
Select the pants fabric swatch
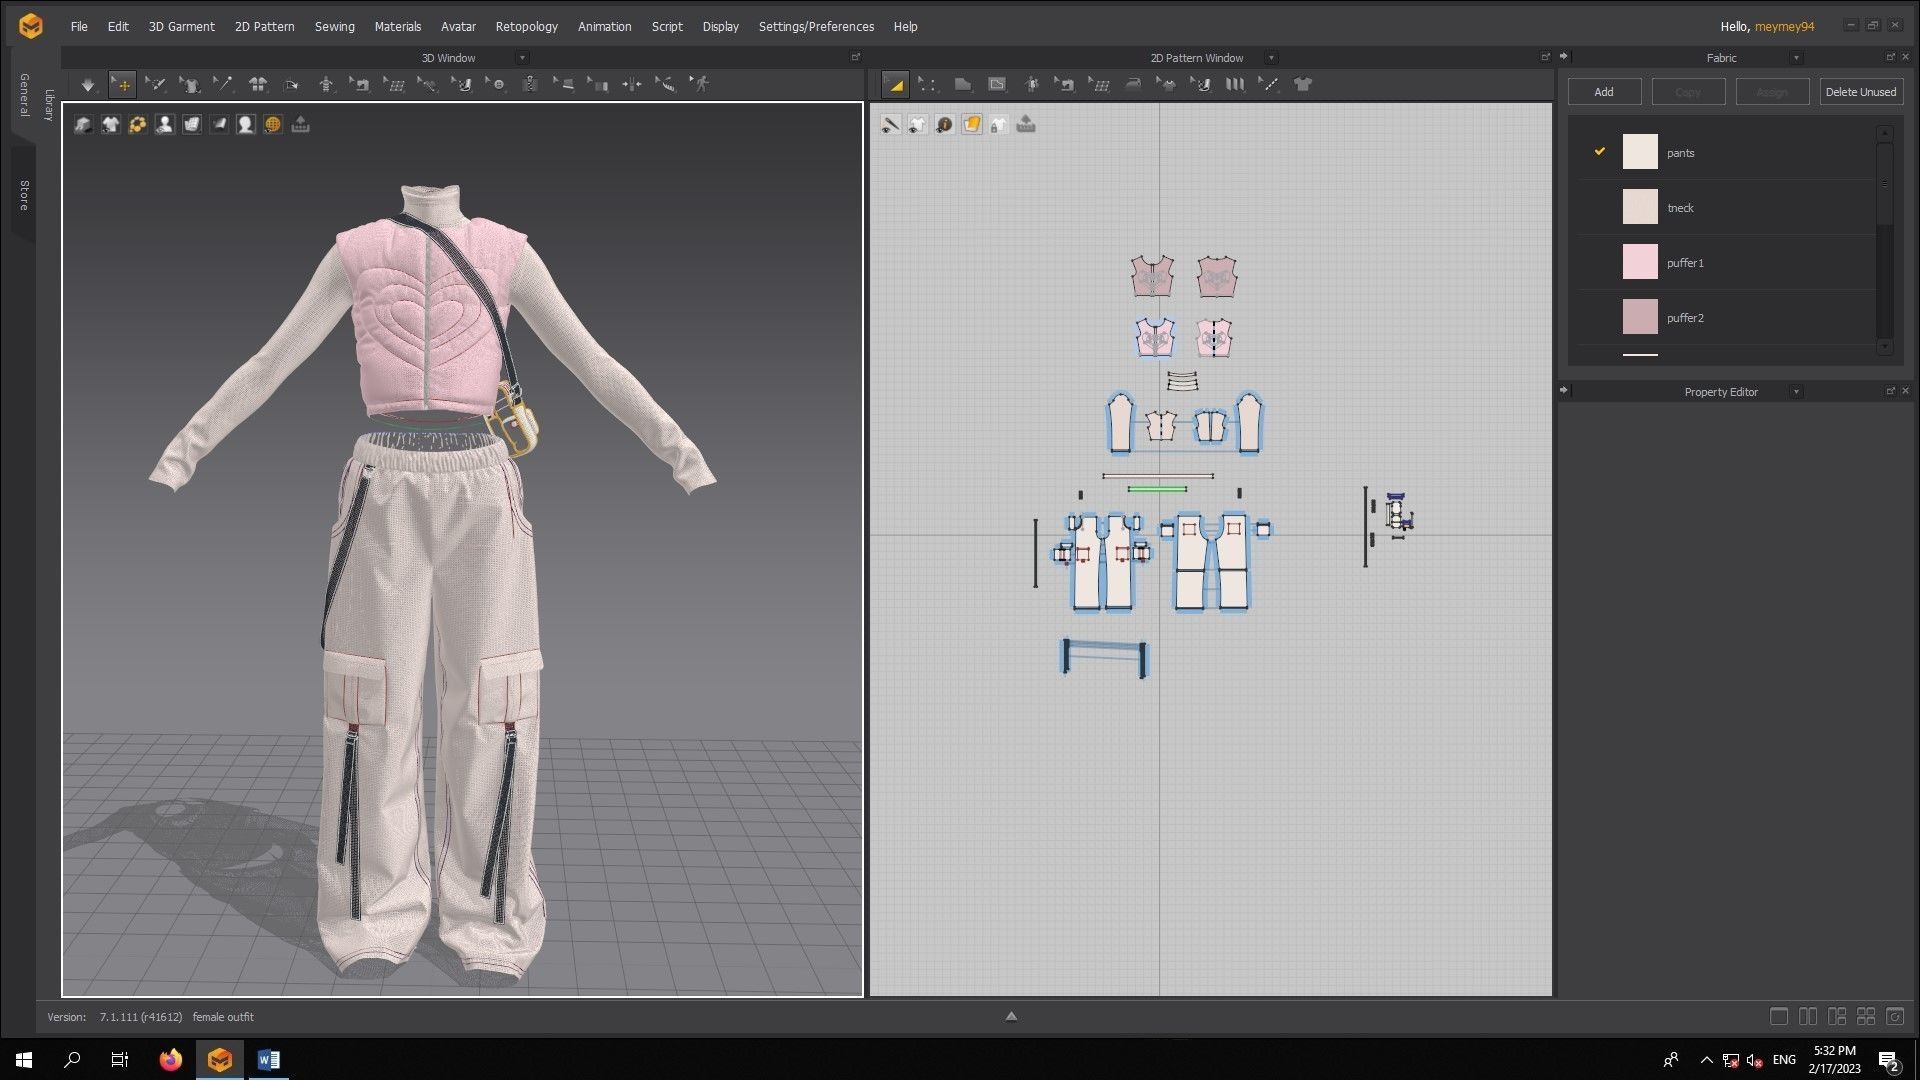click(x=1640, y=152)
